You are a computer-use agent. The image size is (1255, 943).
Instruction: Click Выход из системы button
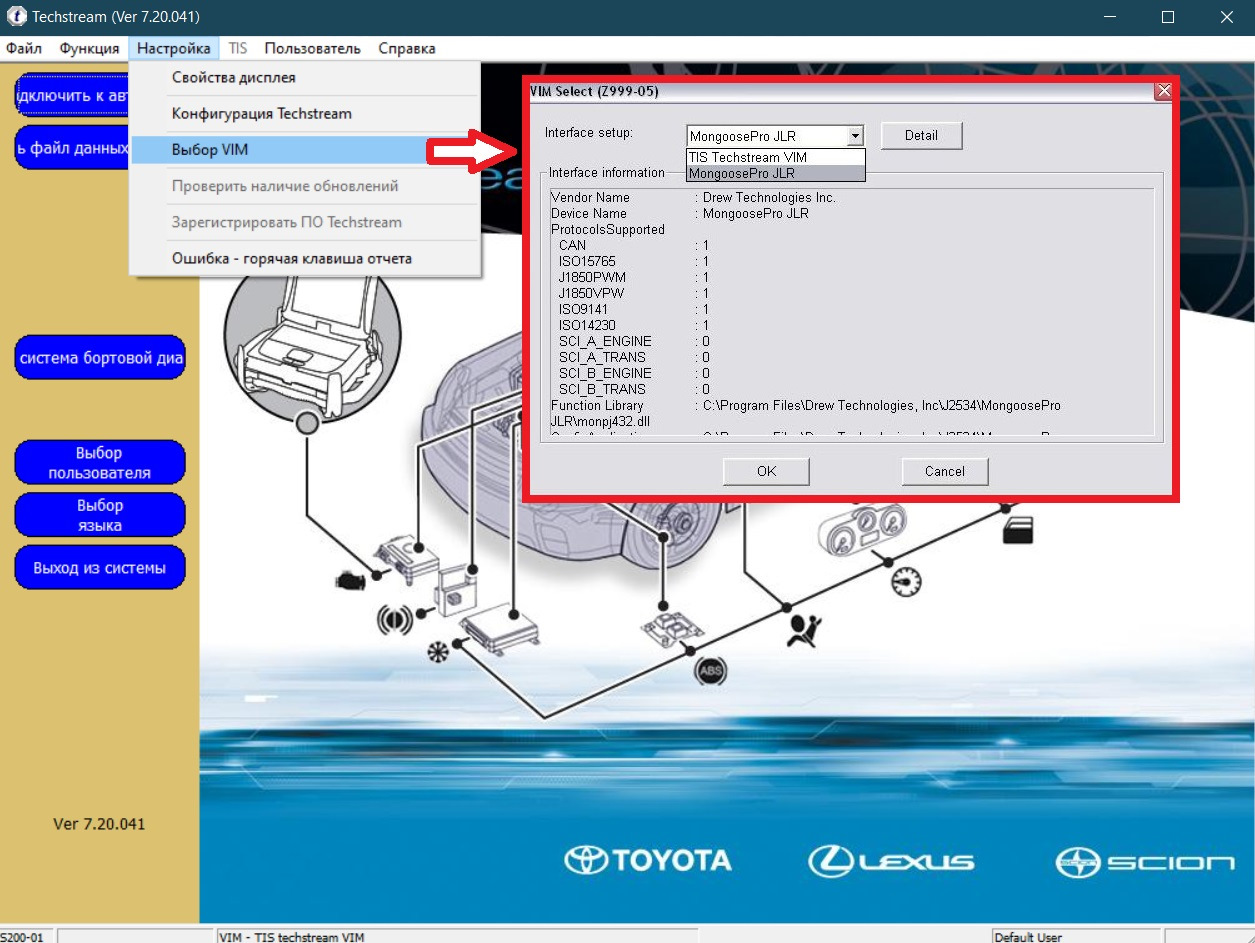pyautogui.click(x=100, y=568)
